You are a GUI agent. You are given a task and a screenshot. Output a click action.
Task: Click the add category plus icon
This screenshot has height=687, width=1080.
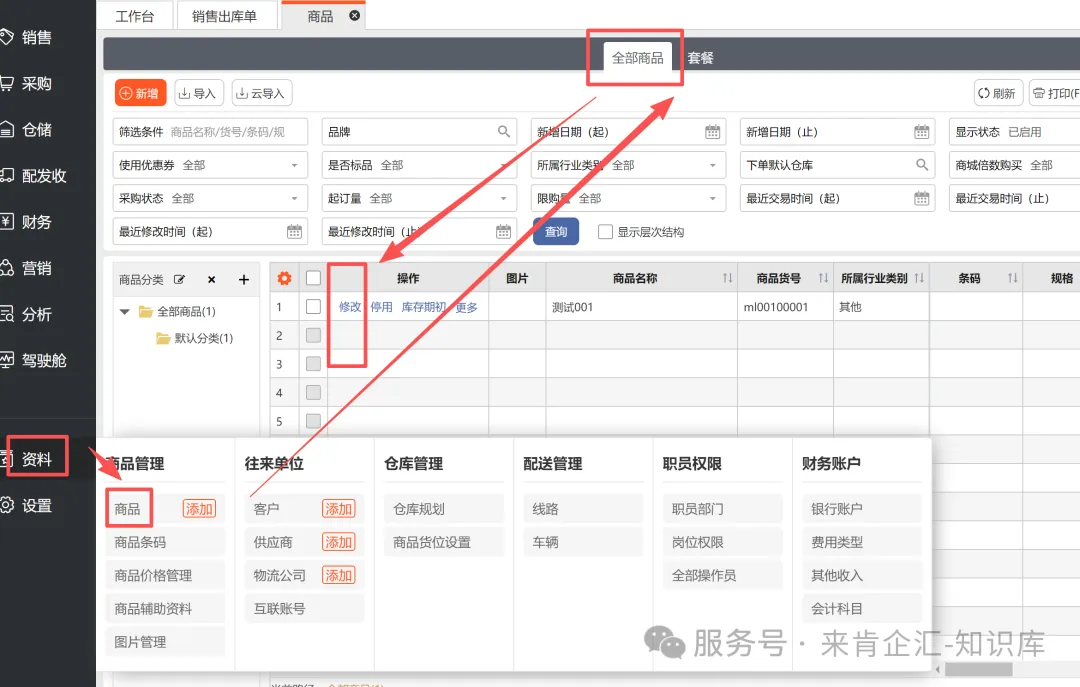243,280
